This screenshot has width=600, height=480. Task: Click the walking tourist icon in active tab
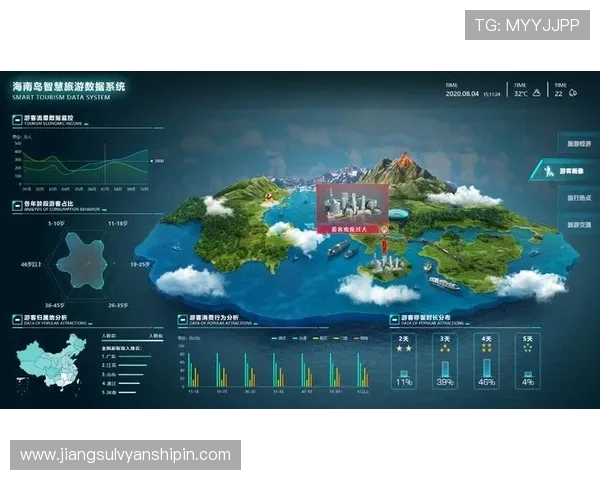tap(549, 171)
